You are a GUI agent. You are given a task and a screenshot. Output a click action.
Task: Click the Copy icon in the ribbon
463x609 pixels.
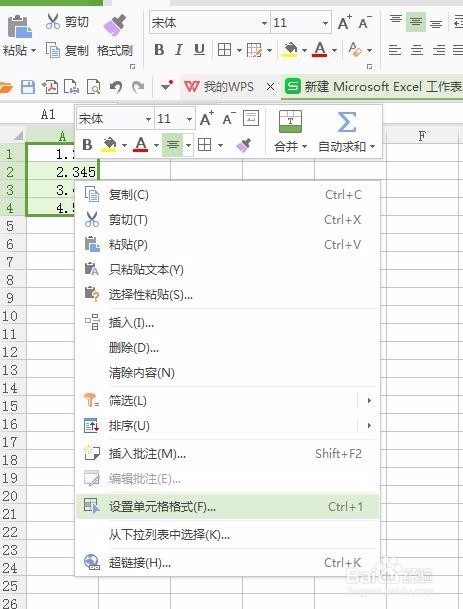(x=53, y=50)
